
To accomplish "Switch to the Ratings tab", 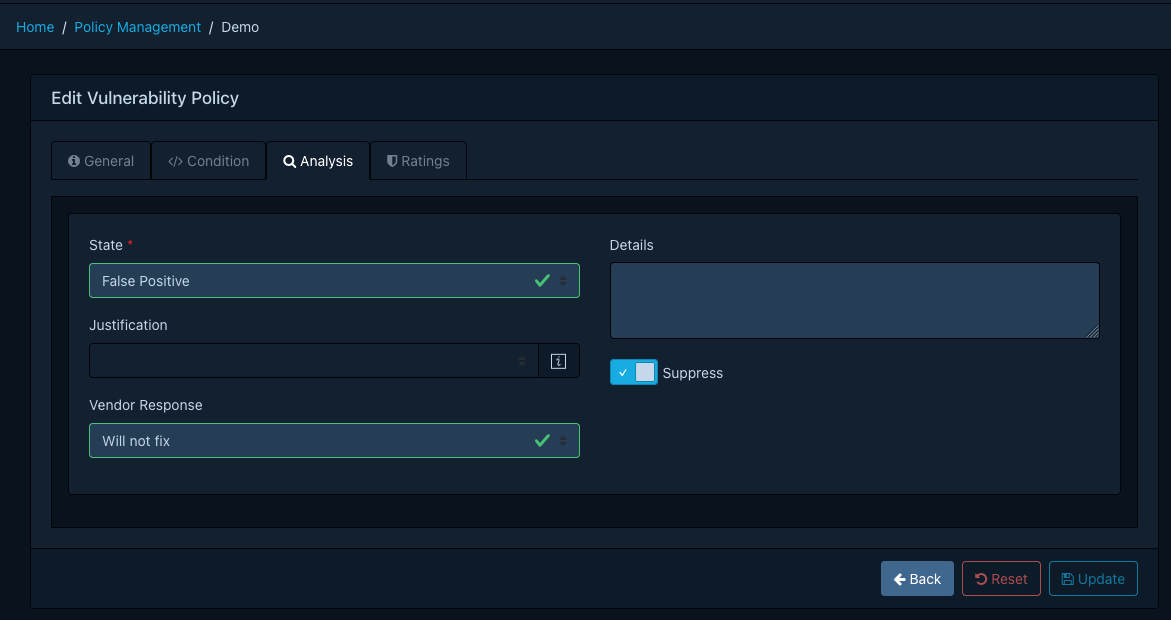I will tap(418, 160).
